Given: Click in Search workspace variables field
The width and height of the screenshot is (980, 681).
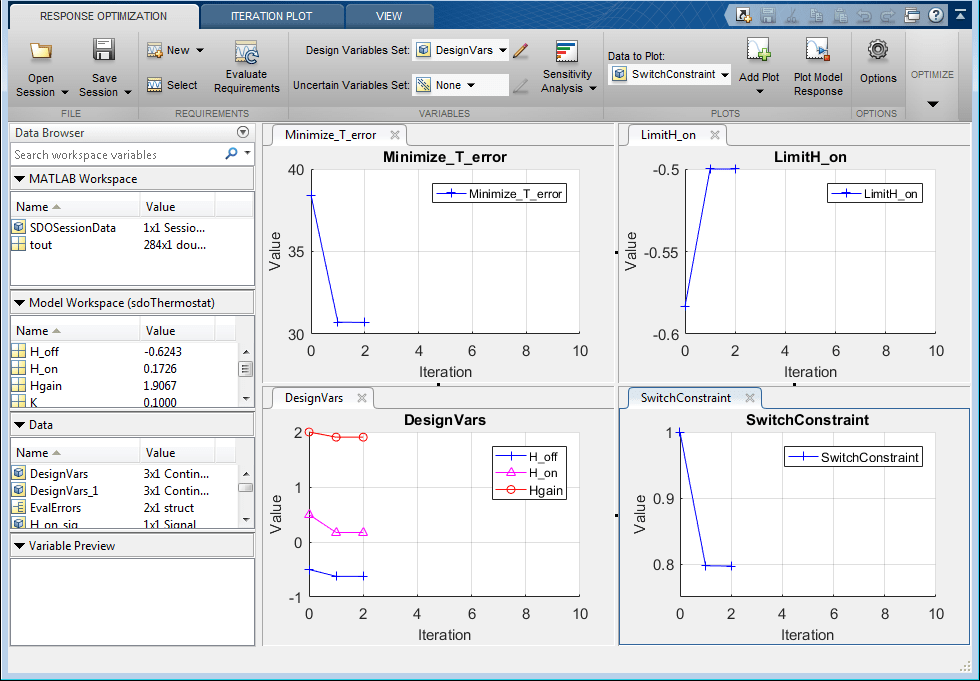Looking at the screenshot, I should (x=117, y=154).
